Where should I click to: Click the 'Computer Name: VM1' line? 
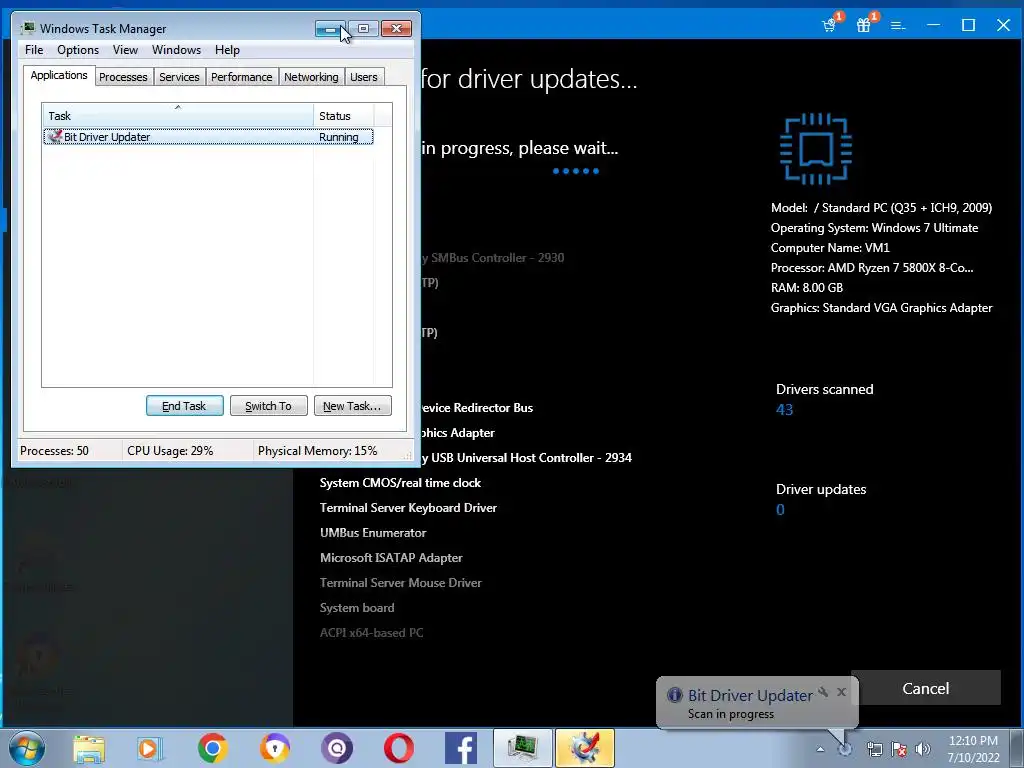[830, 248]
